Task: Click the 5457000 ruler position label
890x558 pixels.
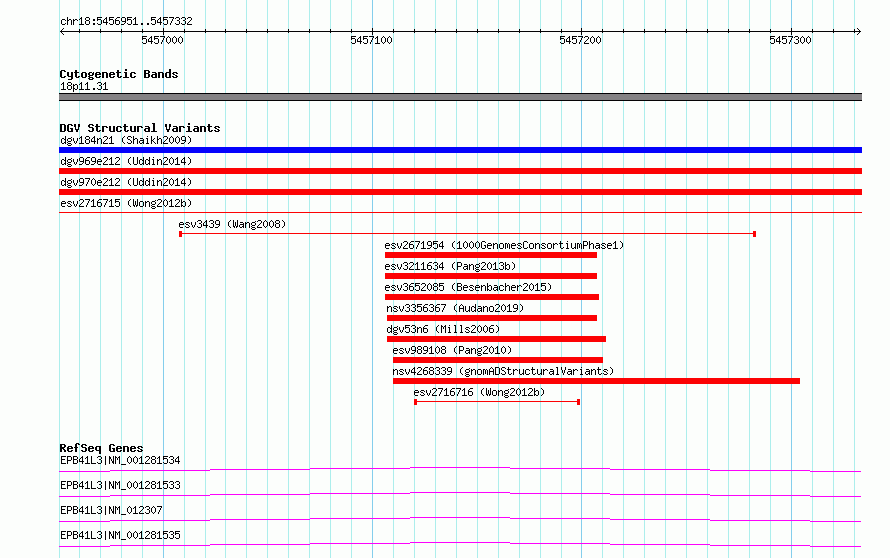Action: coord(162,40)
